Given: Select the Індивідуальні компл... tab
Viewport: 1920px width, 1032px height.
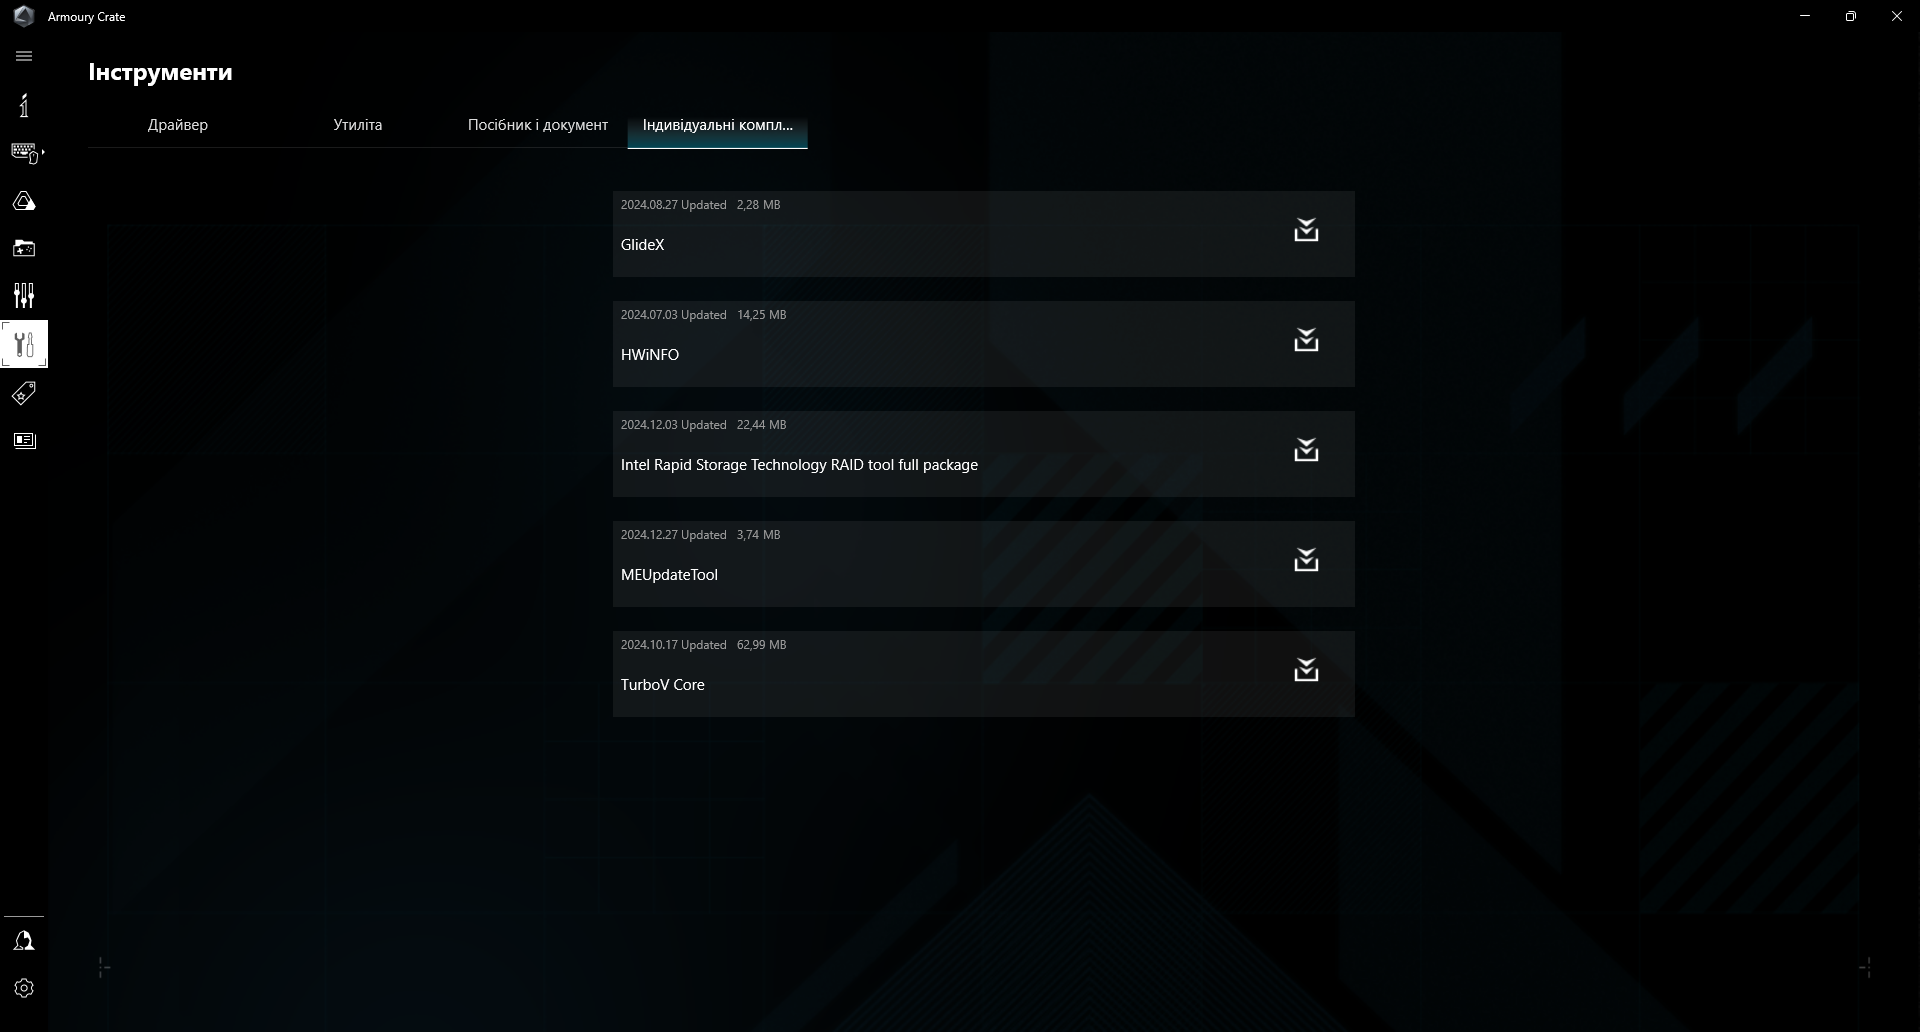Looking at the screenshot, I should point(718,125).
